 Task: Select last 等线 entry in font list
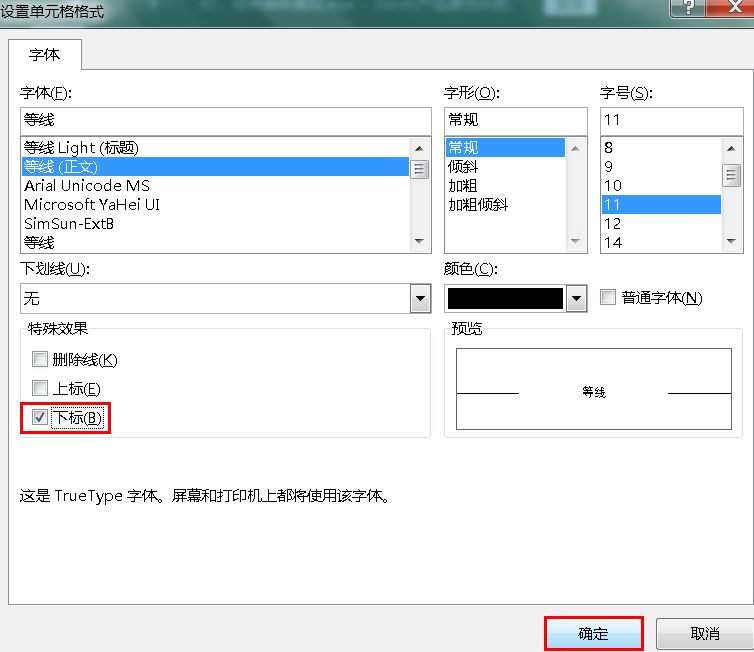click(x=215, y=242)
